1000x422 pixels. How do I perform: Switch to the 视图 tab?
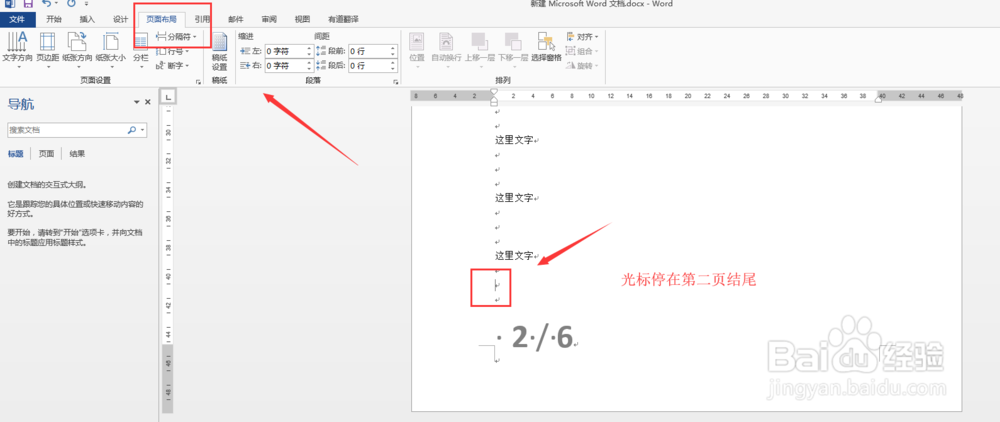(x=302, y=19)
